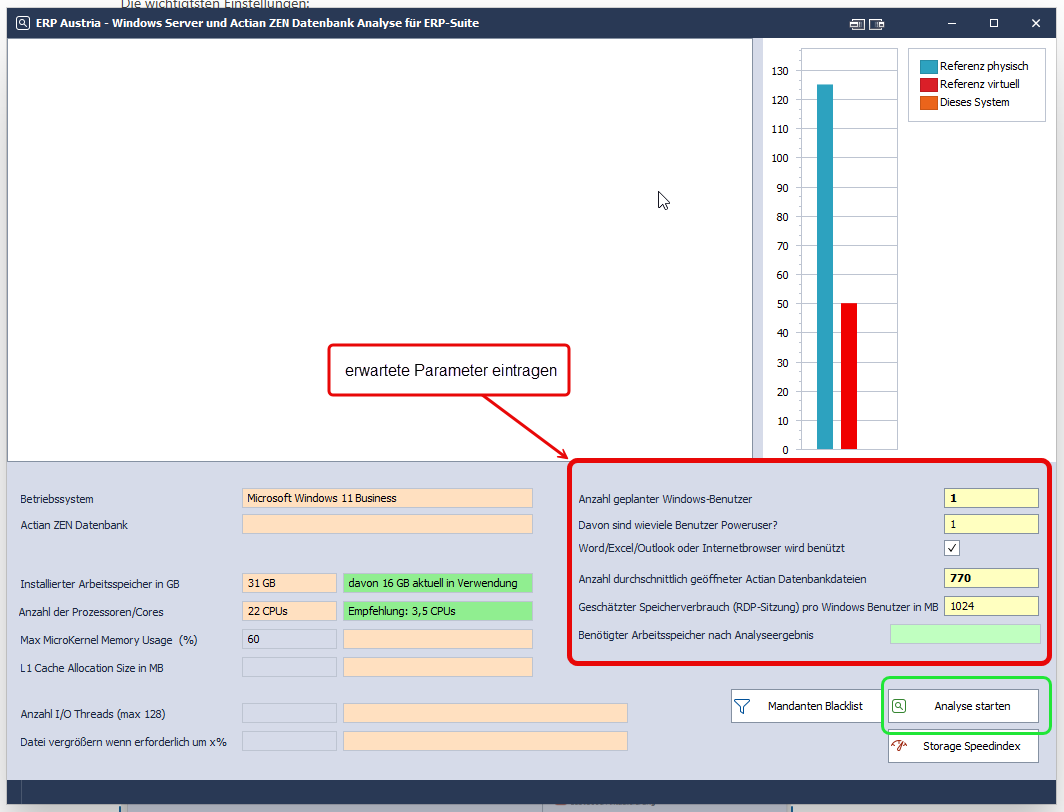The image size is (1064, 812).
Task: Click the funnel icon on Mandanten Blacklist
Action: [742, 706]
